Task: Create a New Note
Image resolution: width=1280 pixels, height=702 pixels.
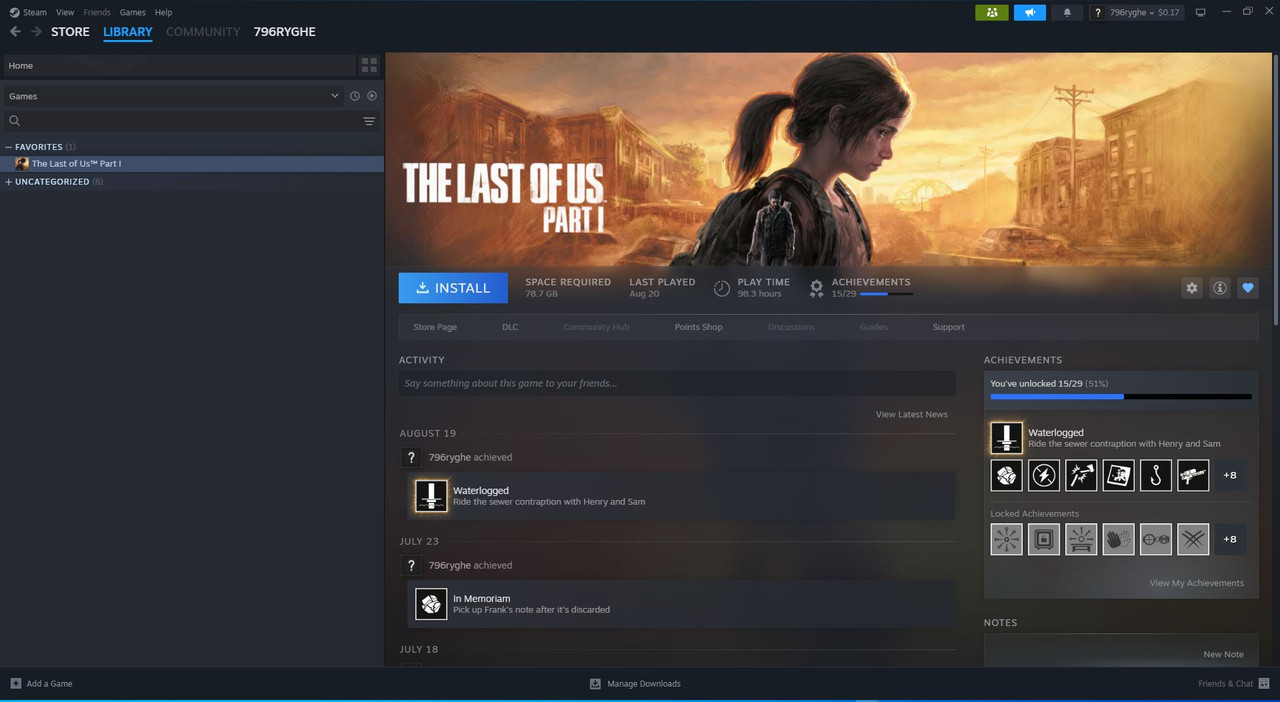Action: (1224, 654)
